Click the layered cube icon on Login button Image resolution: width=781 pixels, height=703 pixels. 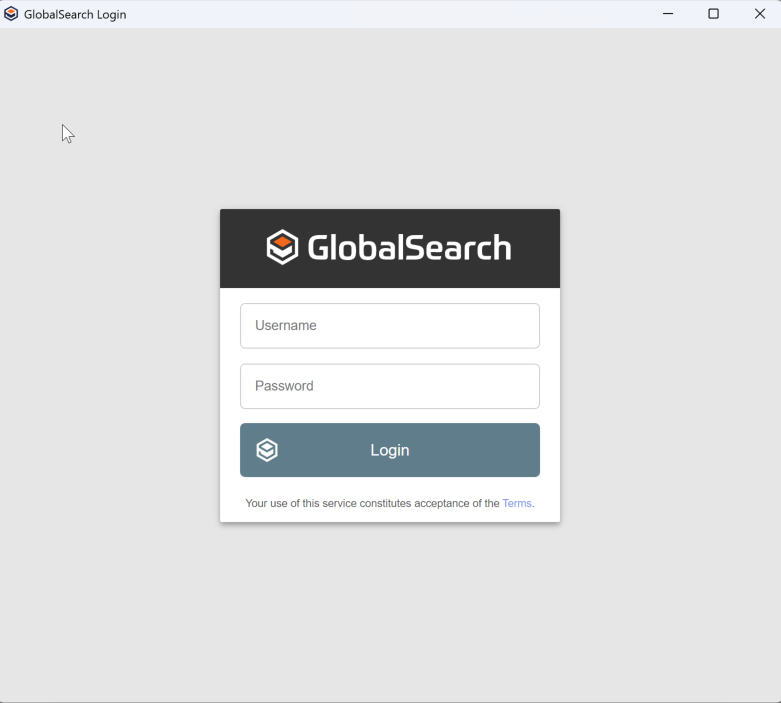[x=267, y=450]
